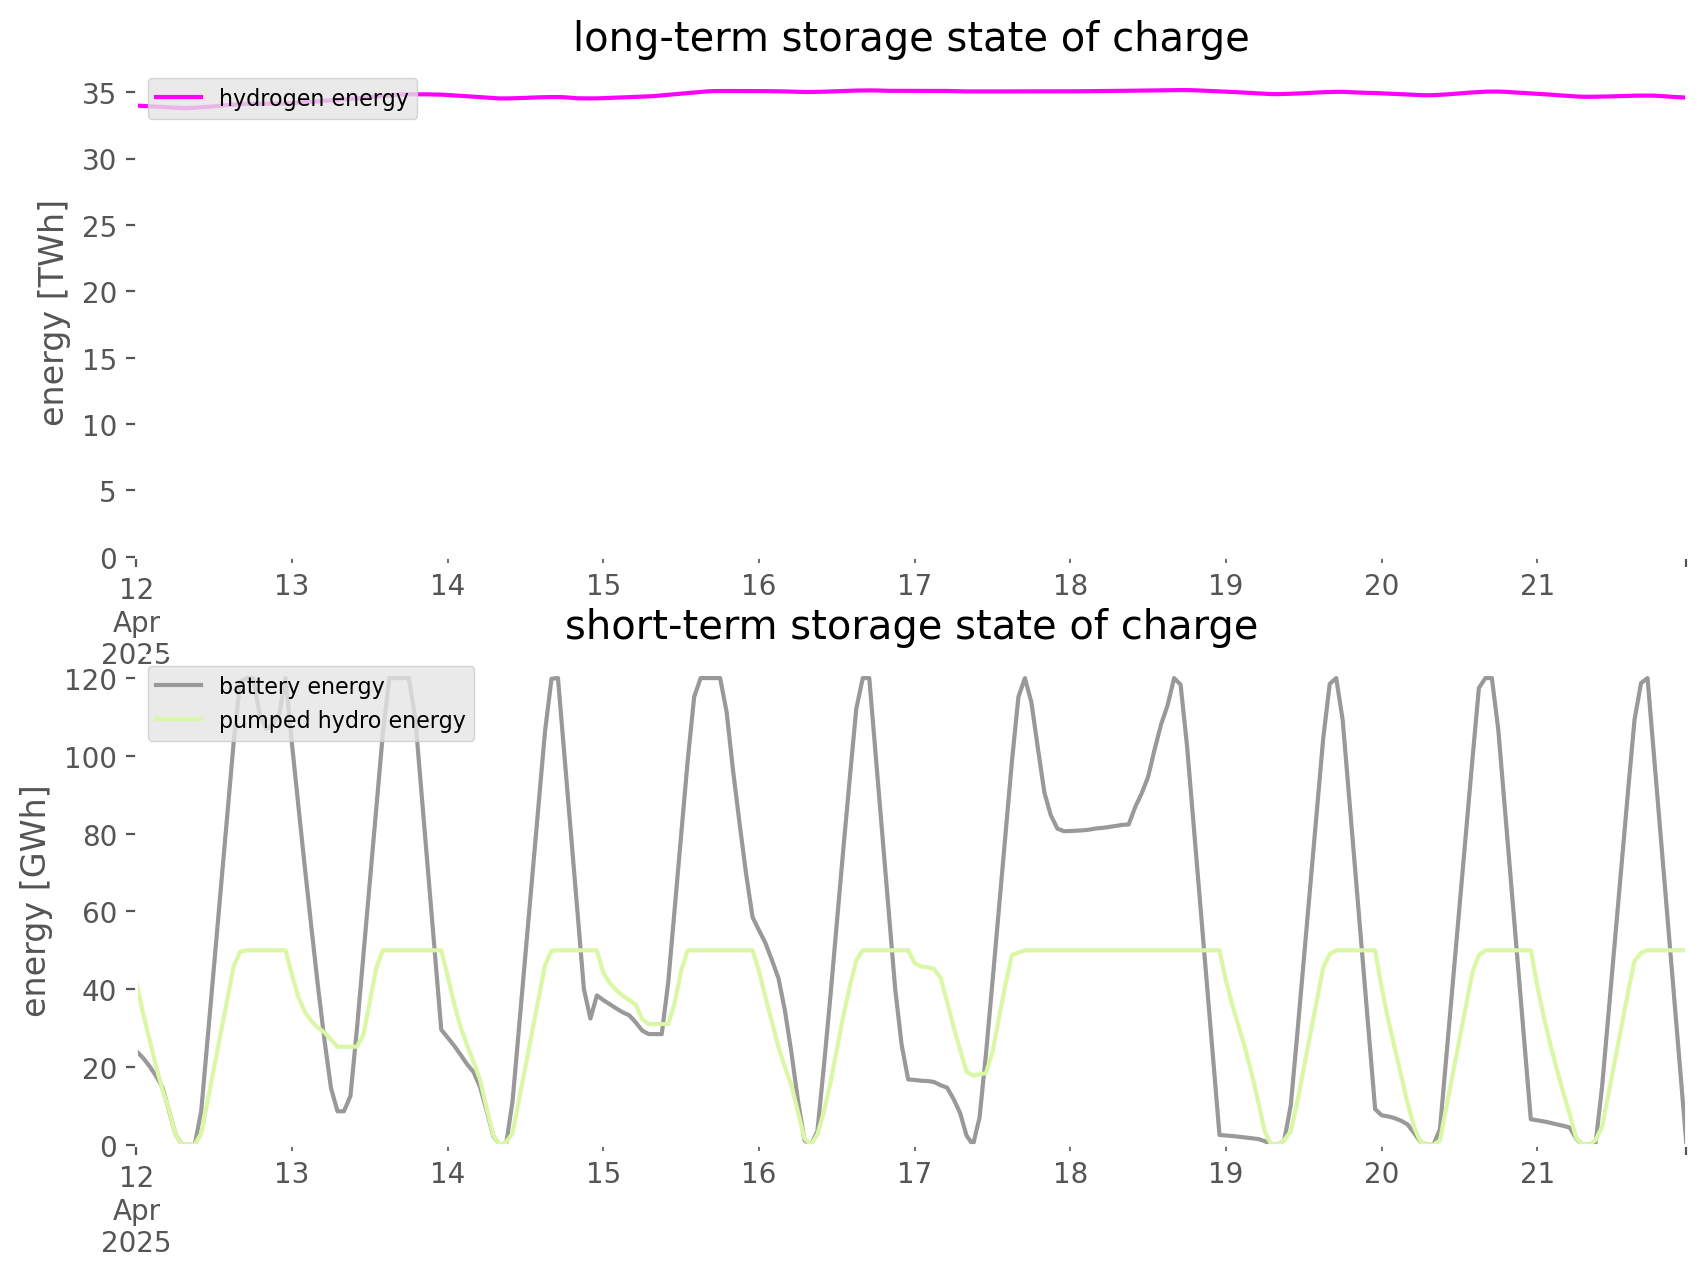Click the date label 20 on the bottom x-axis
Screen dimensions: 1706x1277
click(x=1382, y=1173)
